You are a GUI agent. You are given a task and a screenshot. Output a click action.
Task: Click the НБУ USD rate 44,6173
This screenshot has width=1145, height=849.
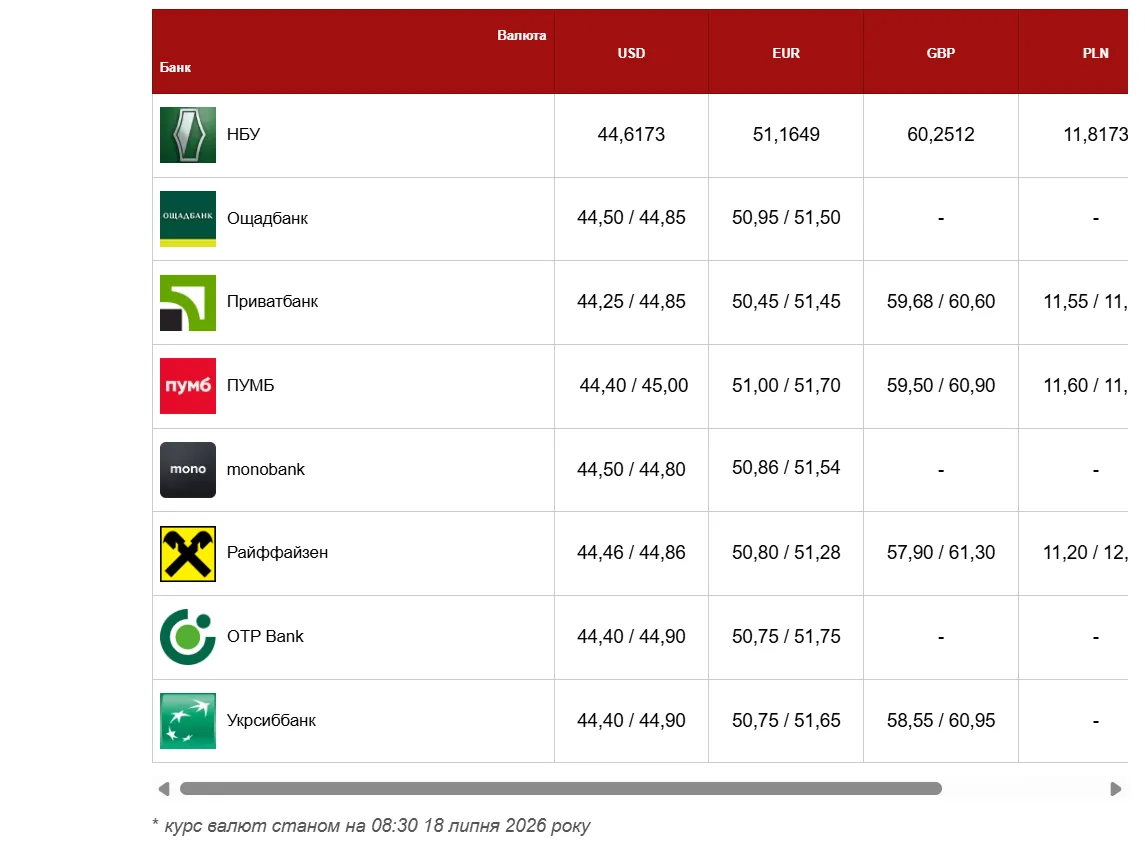pyautogui.click(x=632, y=134)
